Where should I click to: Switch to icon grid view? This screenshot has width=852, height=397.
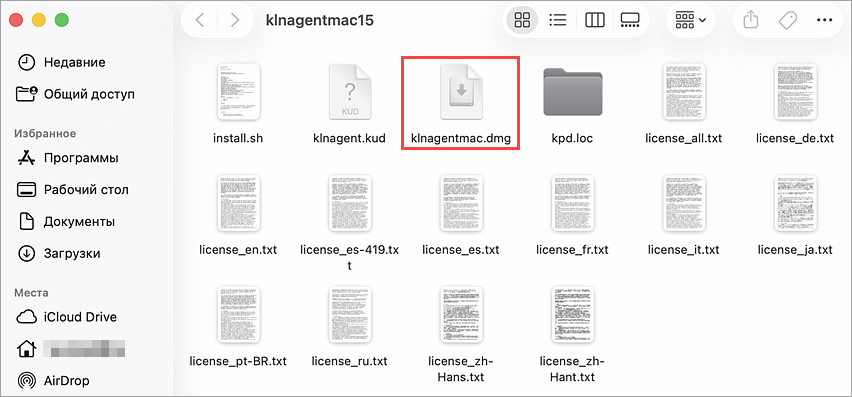(522, 20)
